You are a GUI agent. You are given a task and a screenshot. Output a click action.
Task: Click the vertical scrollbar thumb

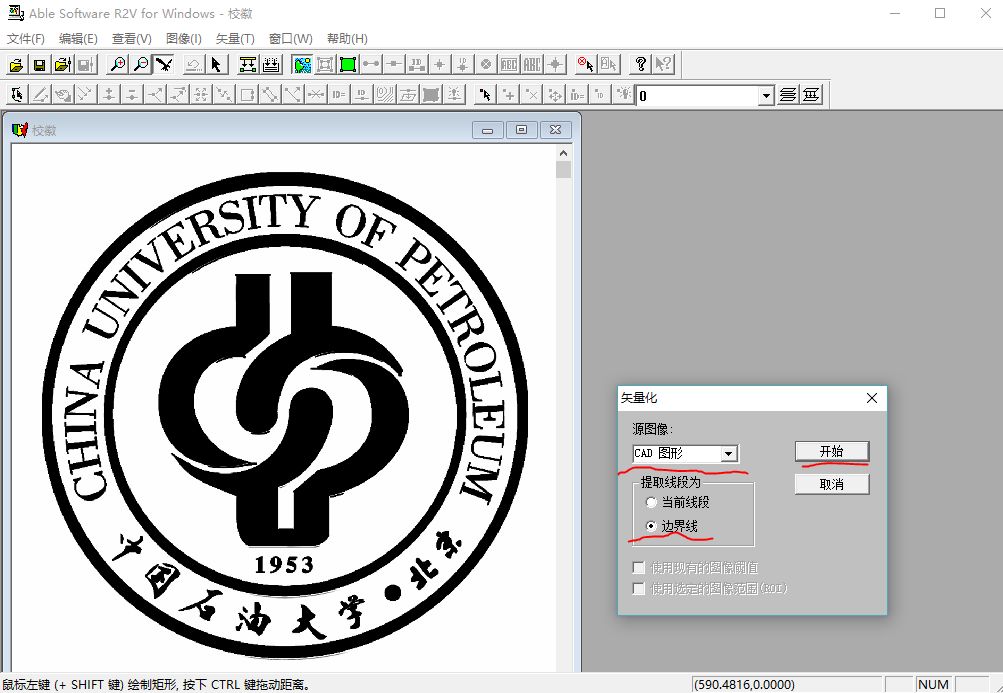pos(563,170)
